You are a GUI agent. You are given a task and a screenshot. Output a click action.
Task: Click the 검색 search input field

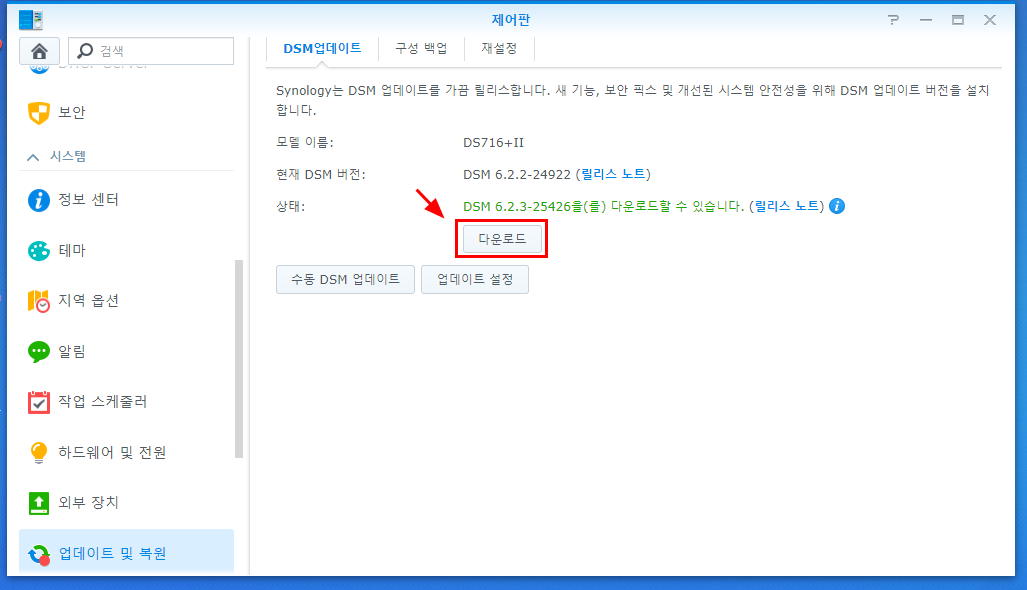coord(151,51)
